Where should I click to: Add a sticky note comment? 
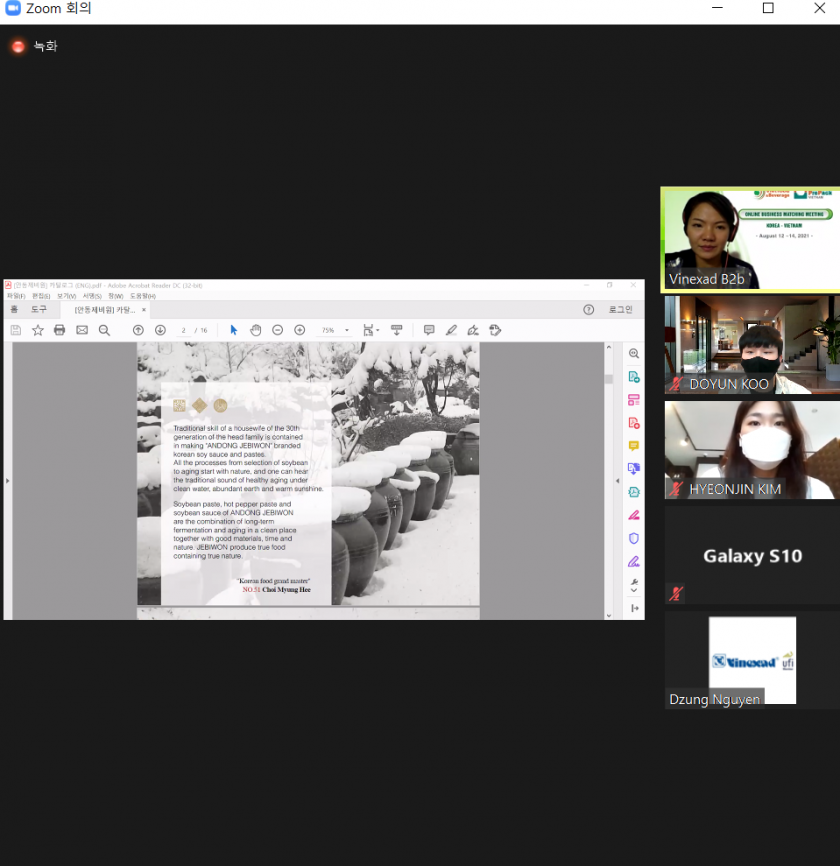coord(429,330)
